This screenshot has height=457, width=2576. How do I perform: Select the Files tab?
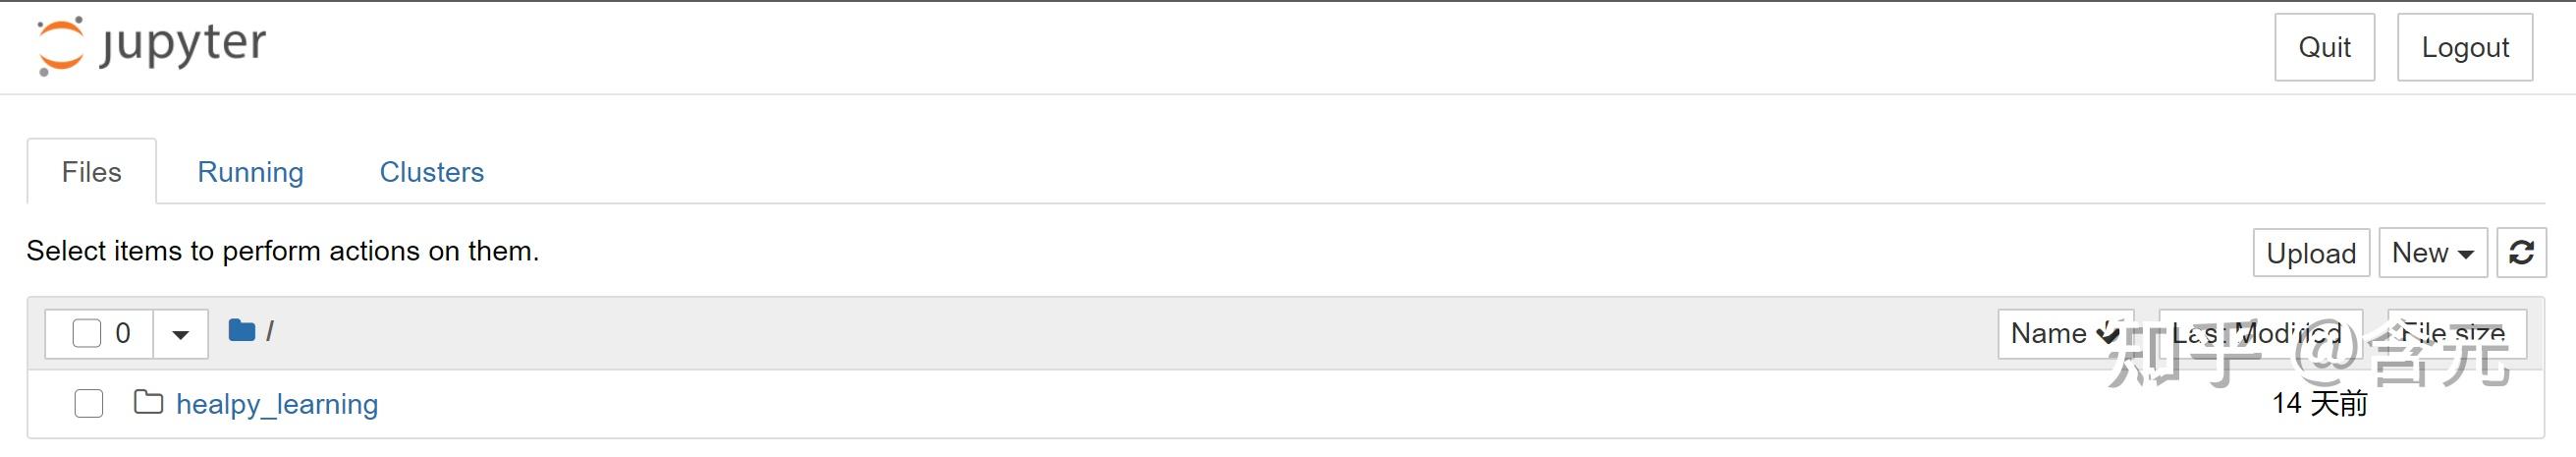[91, 172]
